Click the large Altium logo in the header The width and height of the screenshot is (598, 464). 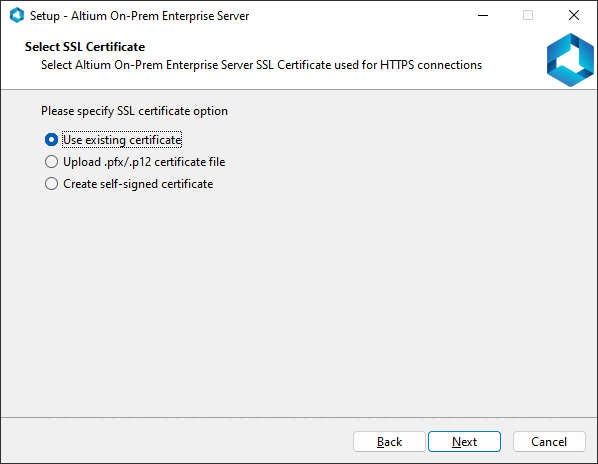(x=570, y=60)
